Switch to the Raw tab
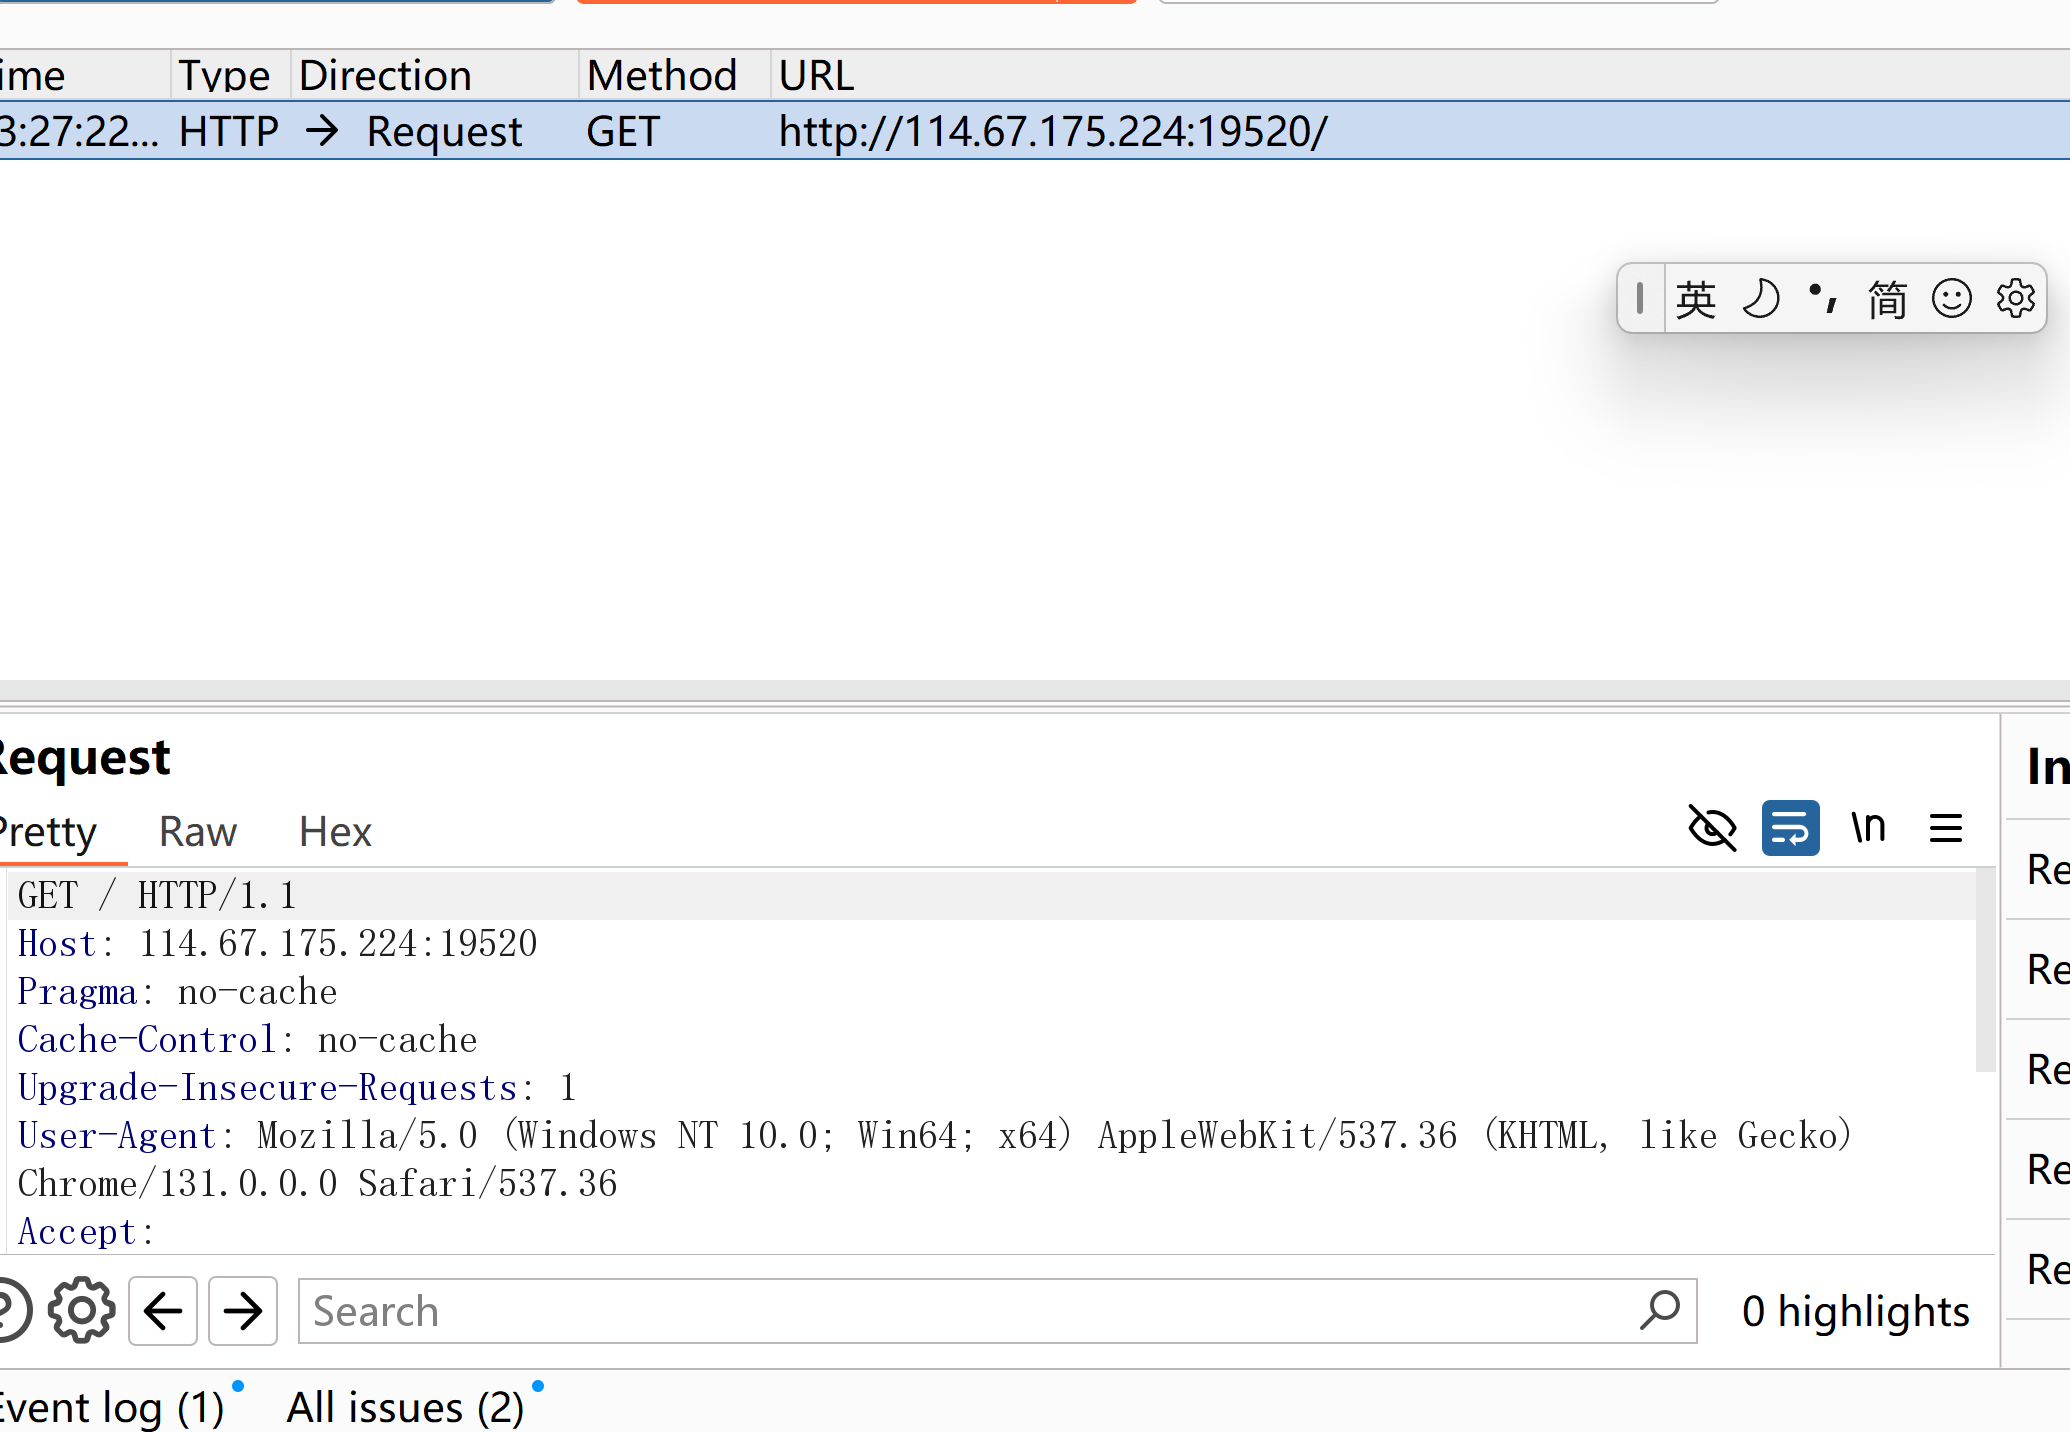This screenshot has width=2070, height=1432. 197,832
